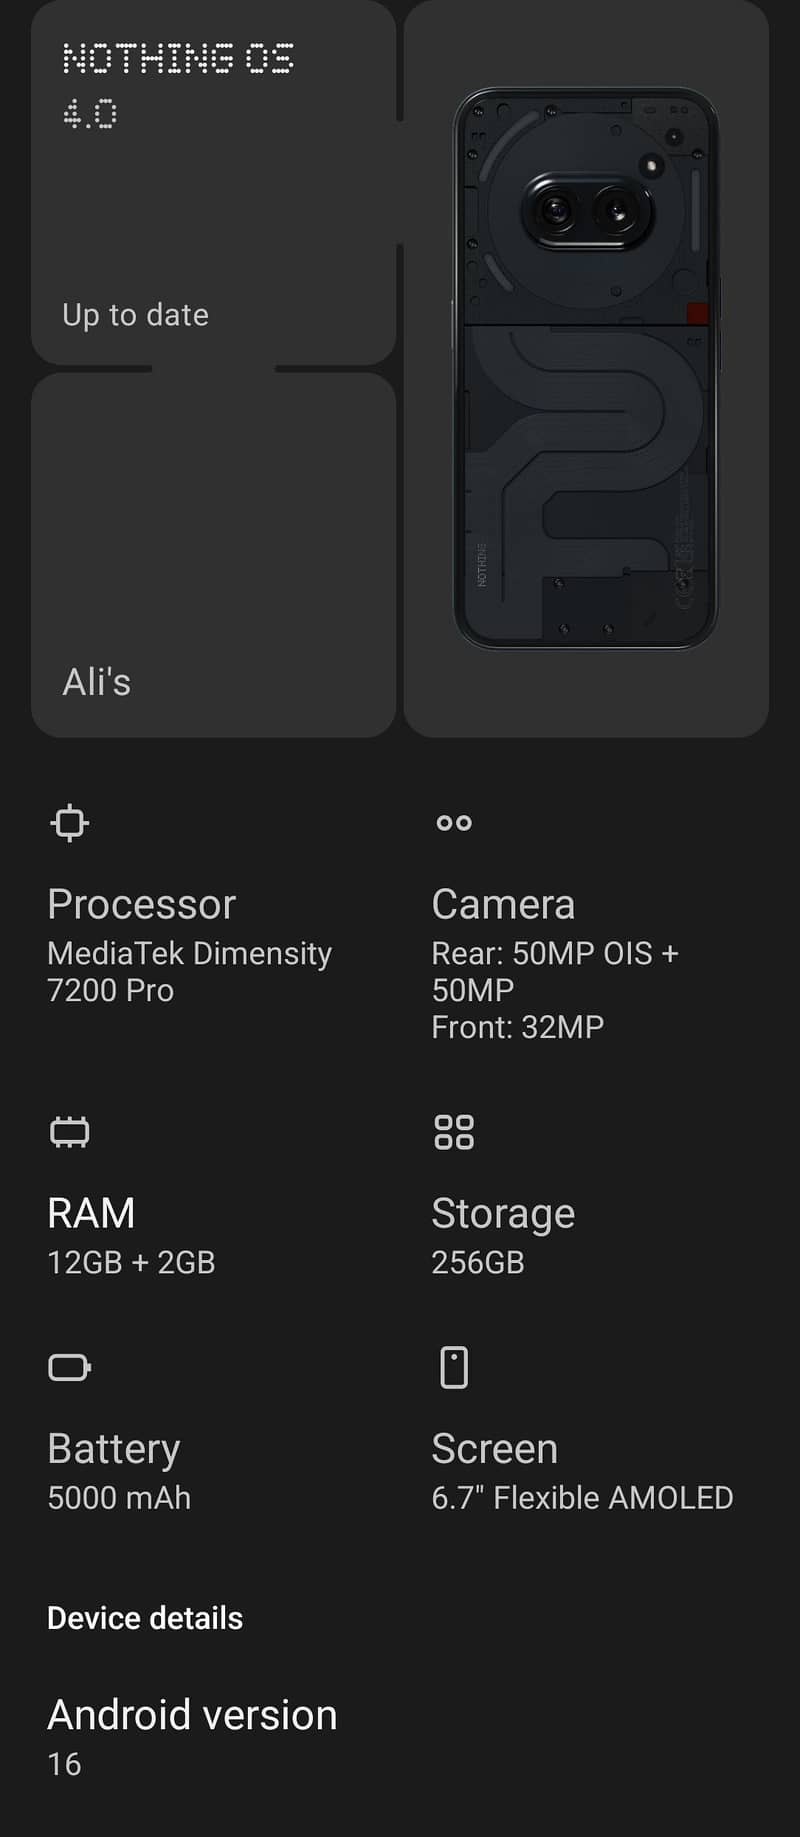Open the Ali's device name card

pyautogui.click(x=213, y=555)
